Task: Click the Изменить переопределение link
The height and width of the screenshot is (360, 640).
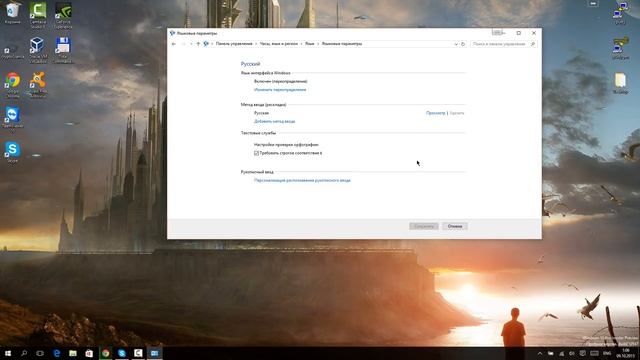Action: click(280, 90)
